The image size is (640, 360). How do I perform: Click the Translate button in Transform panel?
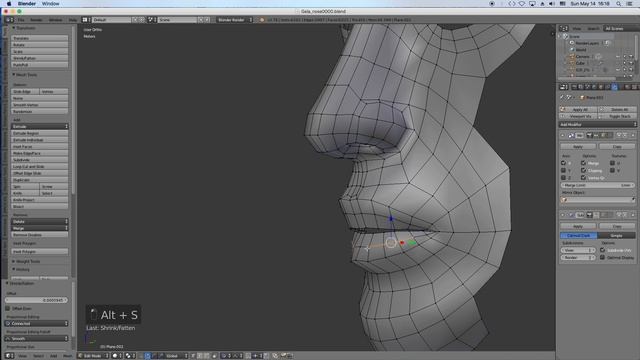40,38
